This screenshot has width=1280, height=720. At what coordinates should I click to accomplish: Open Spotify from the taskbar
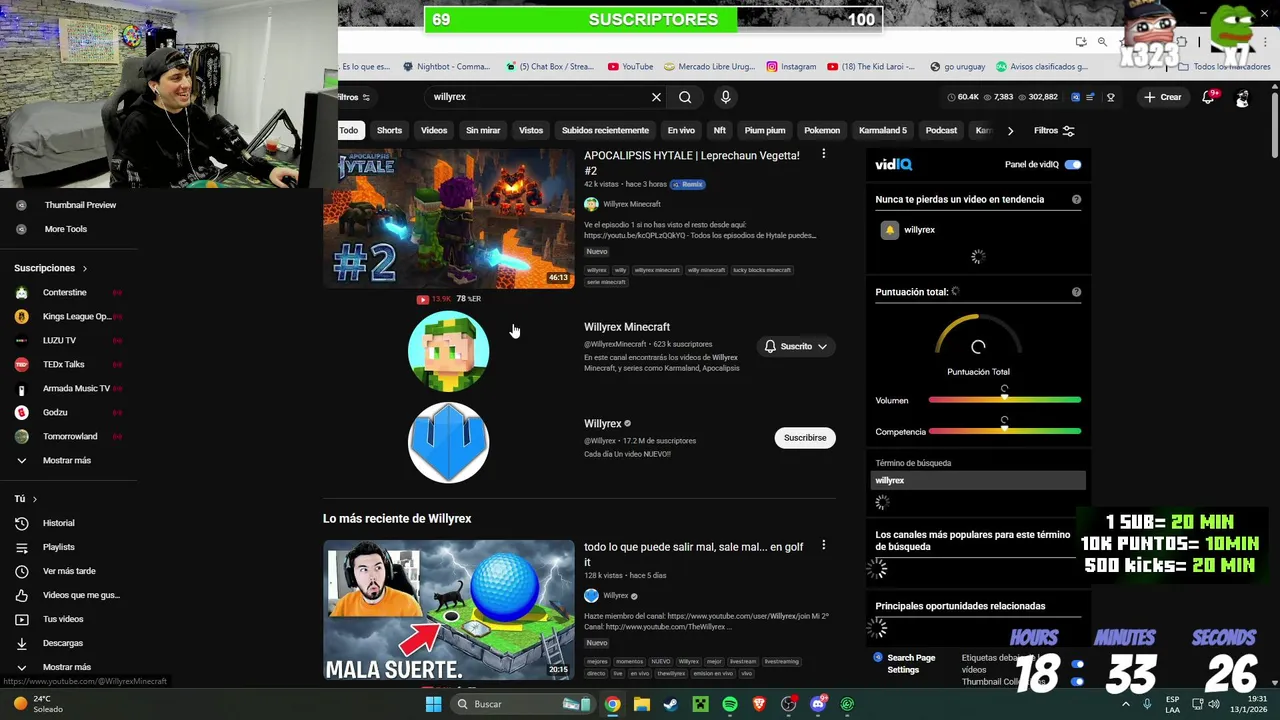pyautogui.click(x=730, y=704)
